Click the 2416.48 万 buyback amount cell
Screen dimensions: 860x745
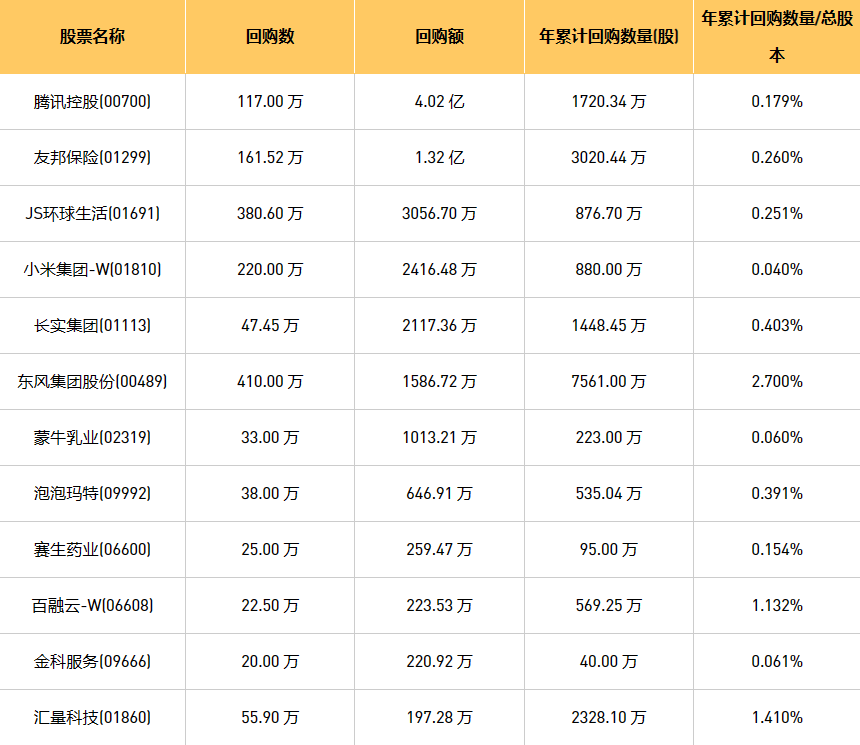[x=439, y=269]
